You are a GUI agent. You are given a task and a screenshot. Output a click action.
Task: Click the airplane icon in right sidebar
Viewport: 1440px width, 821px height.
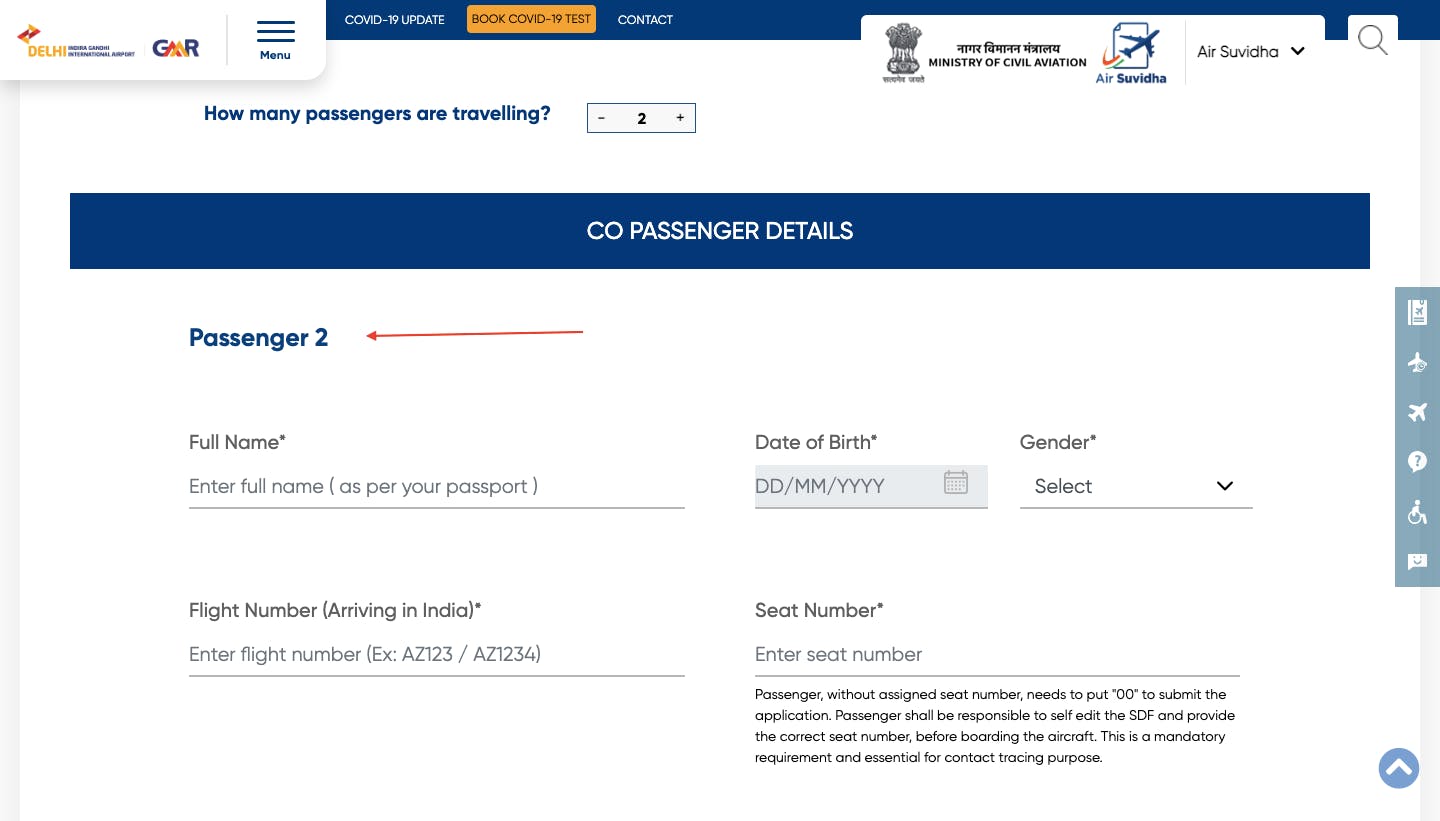click(1417, 412)
